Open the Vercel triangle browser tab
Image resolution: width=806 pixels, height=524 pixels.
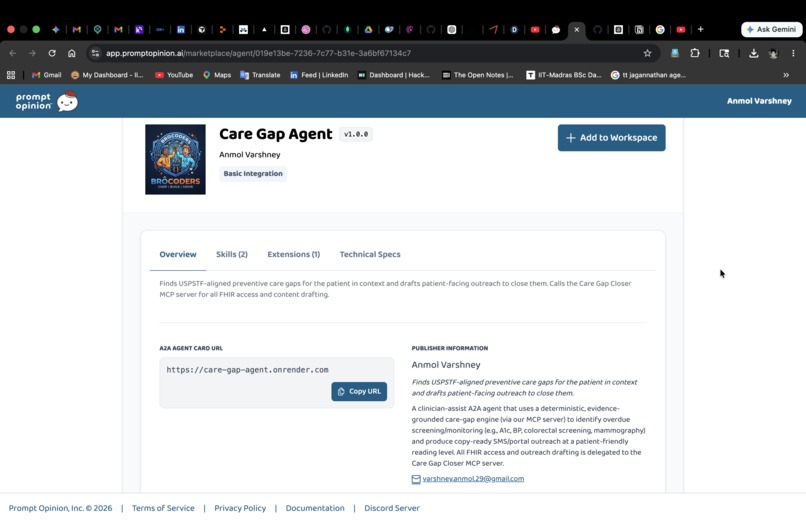[264, 29]
